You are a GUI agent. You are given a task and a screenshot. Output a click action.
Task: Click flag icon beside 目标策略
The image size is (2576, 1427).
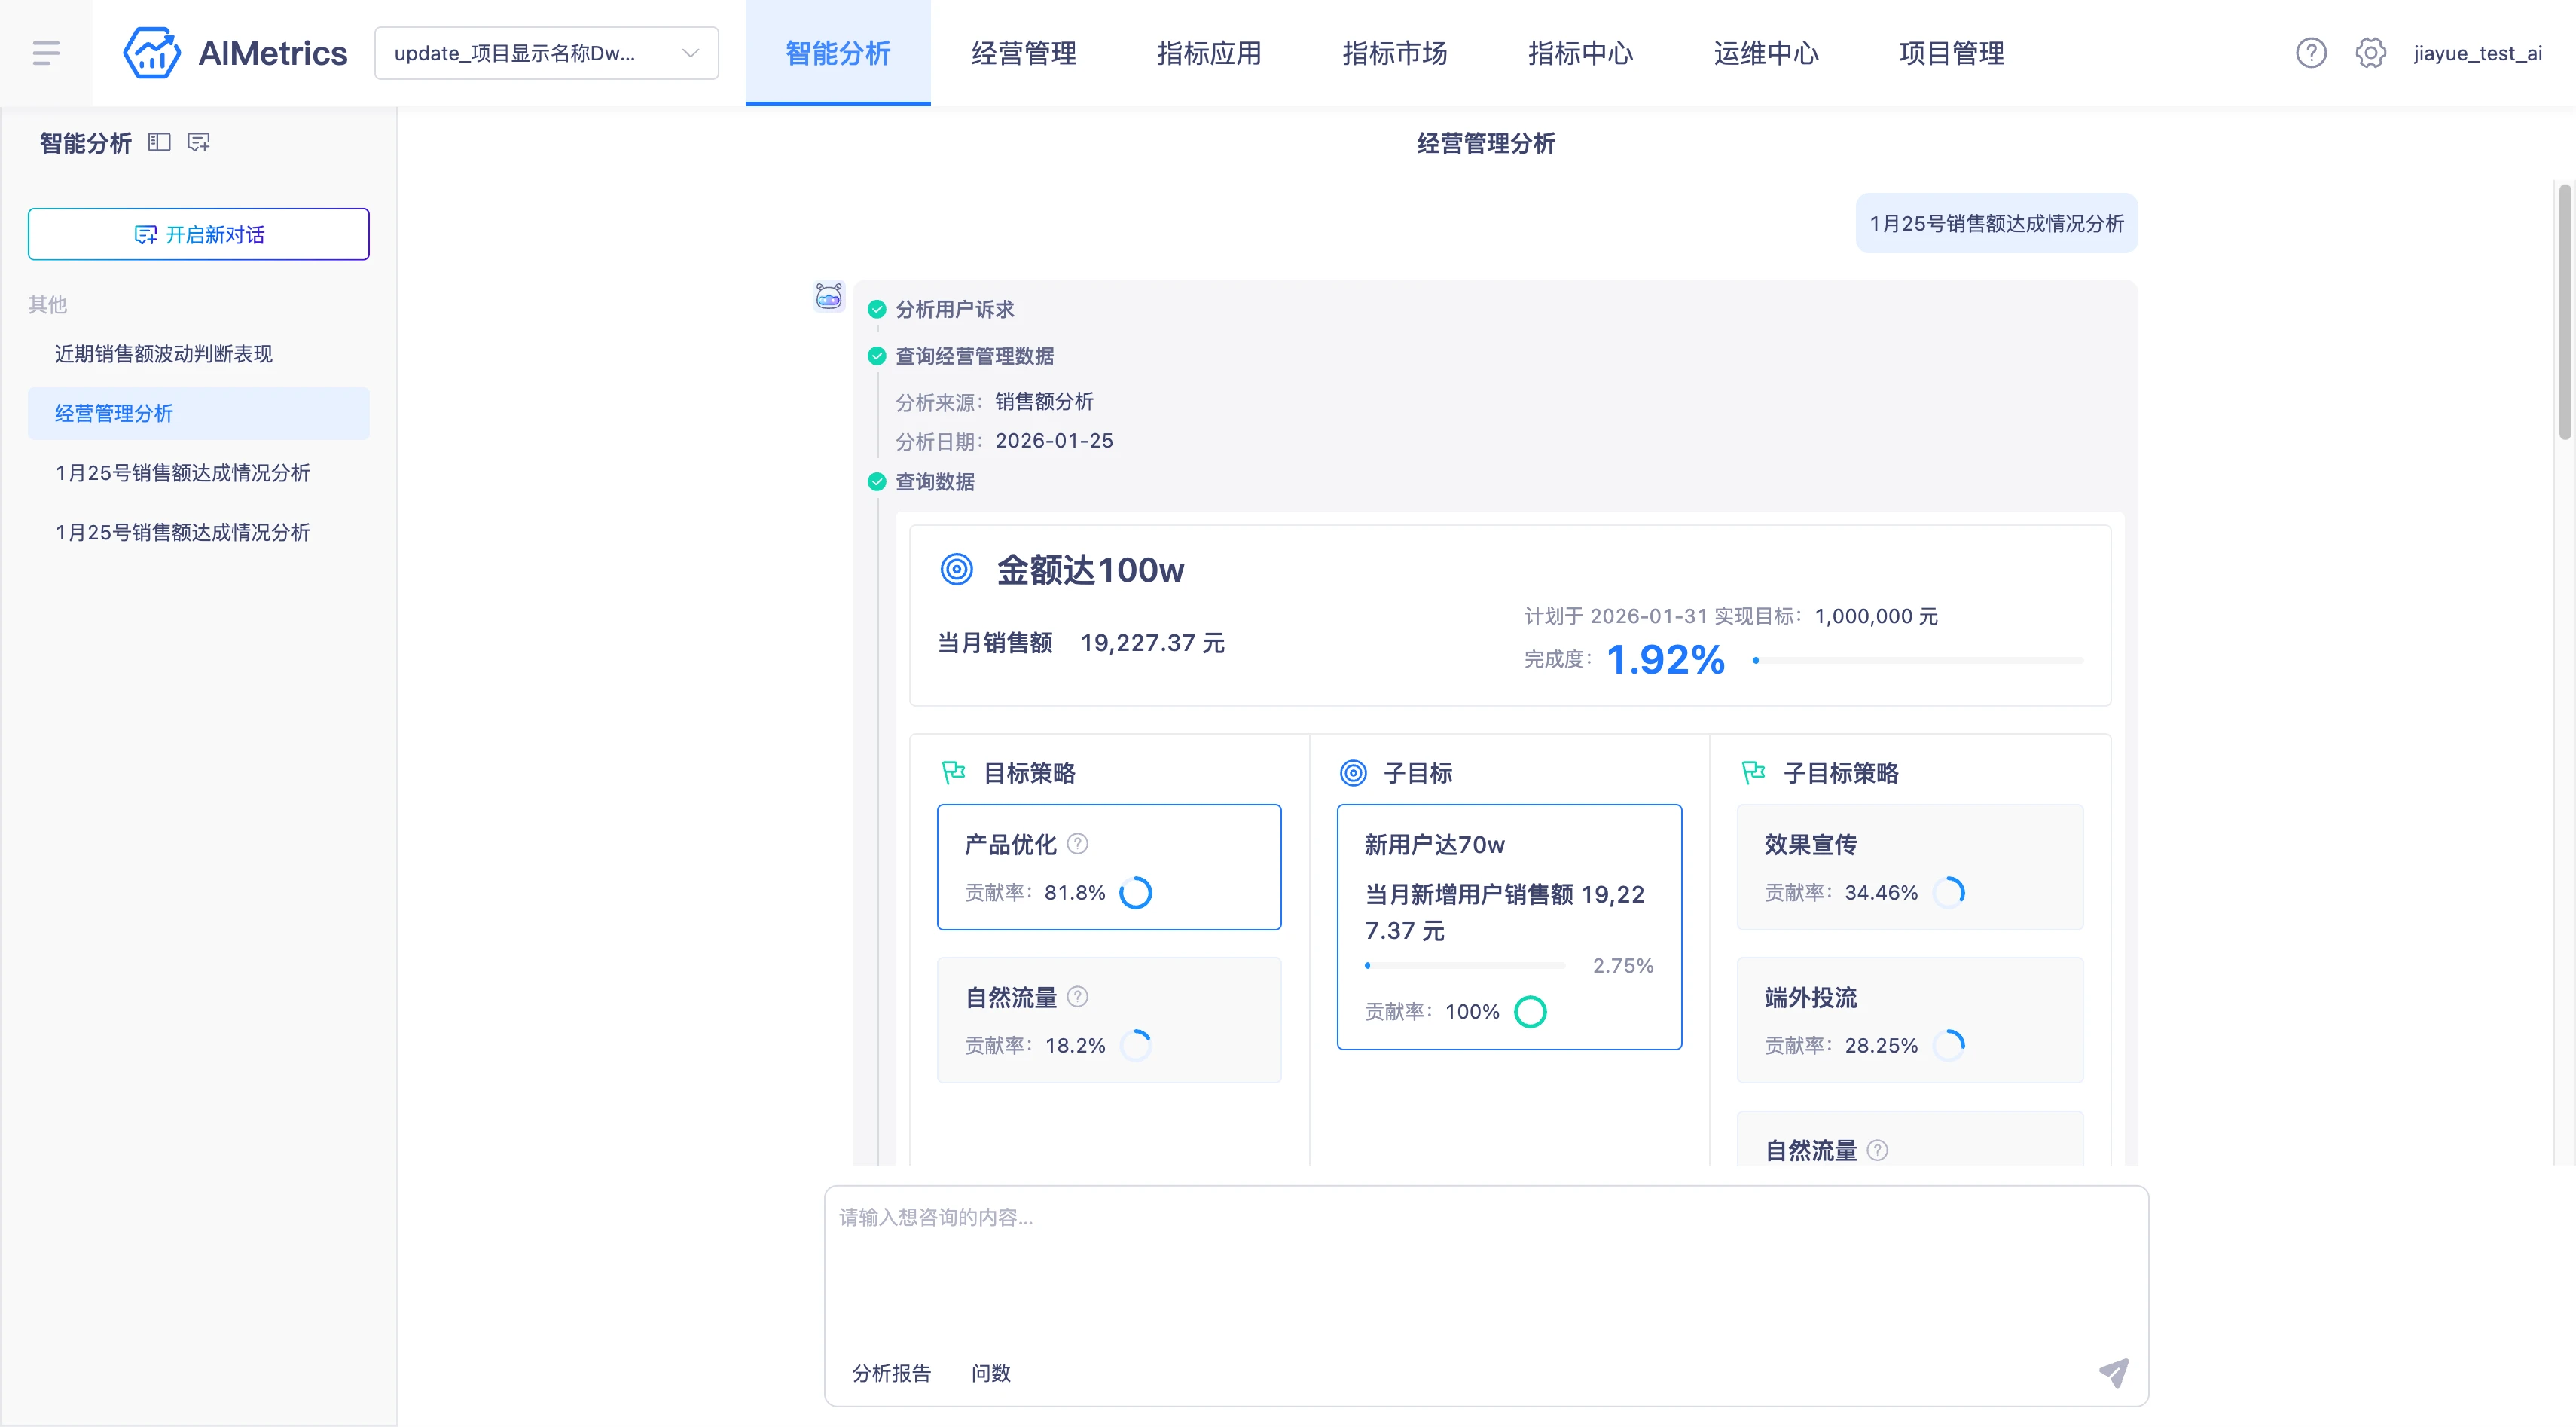pos(953,772)
